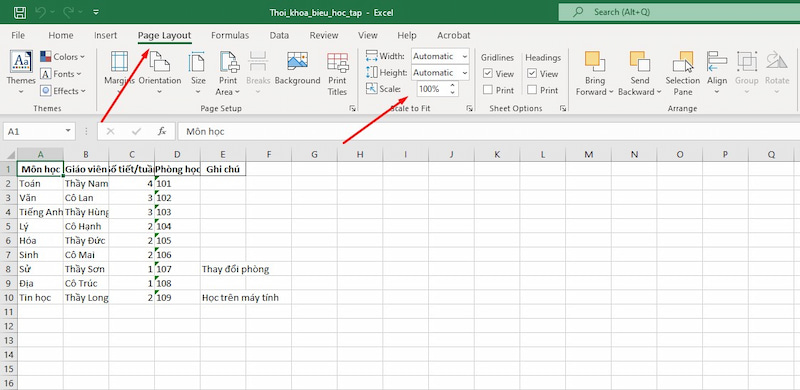Open the Print Area menu
The width and height of the screenshot is (800, 390).
(228, 72)
